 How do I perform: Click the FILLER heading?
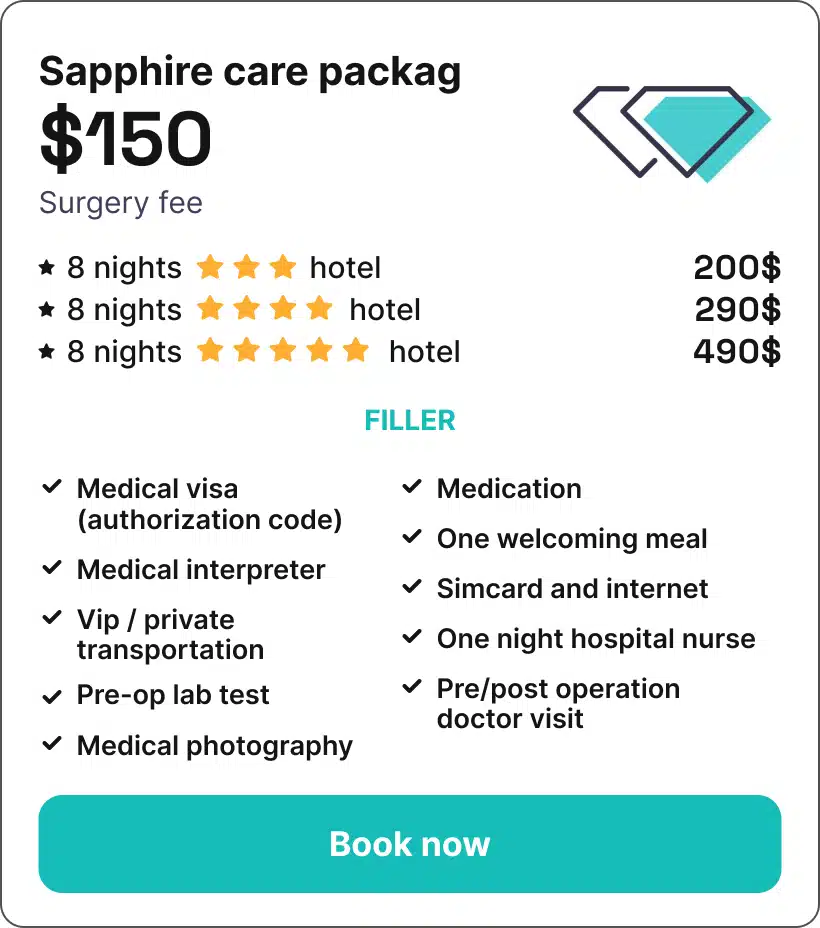click(409, 421)
